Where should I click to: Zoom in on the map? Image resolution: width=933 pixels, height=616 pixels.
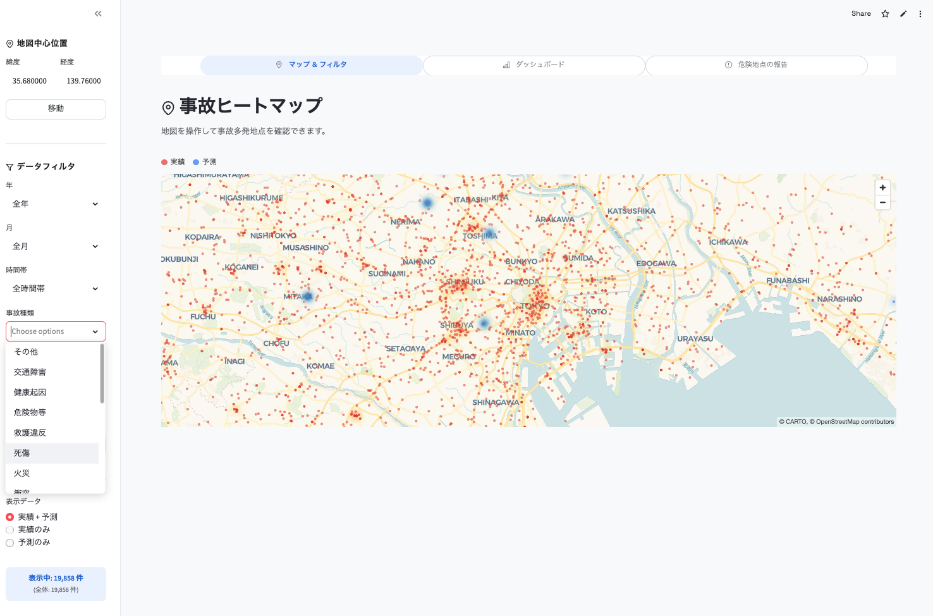(882, 187)
